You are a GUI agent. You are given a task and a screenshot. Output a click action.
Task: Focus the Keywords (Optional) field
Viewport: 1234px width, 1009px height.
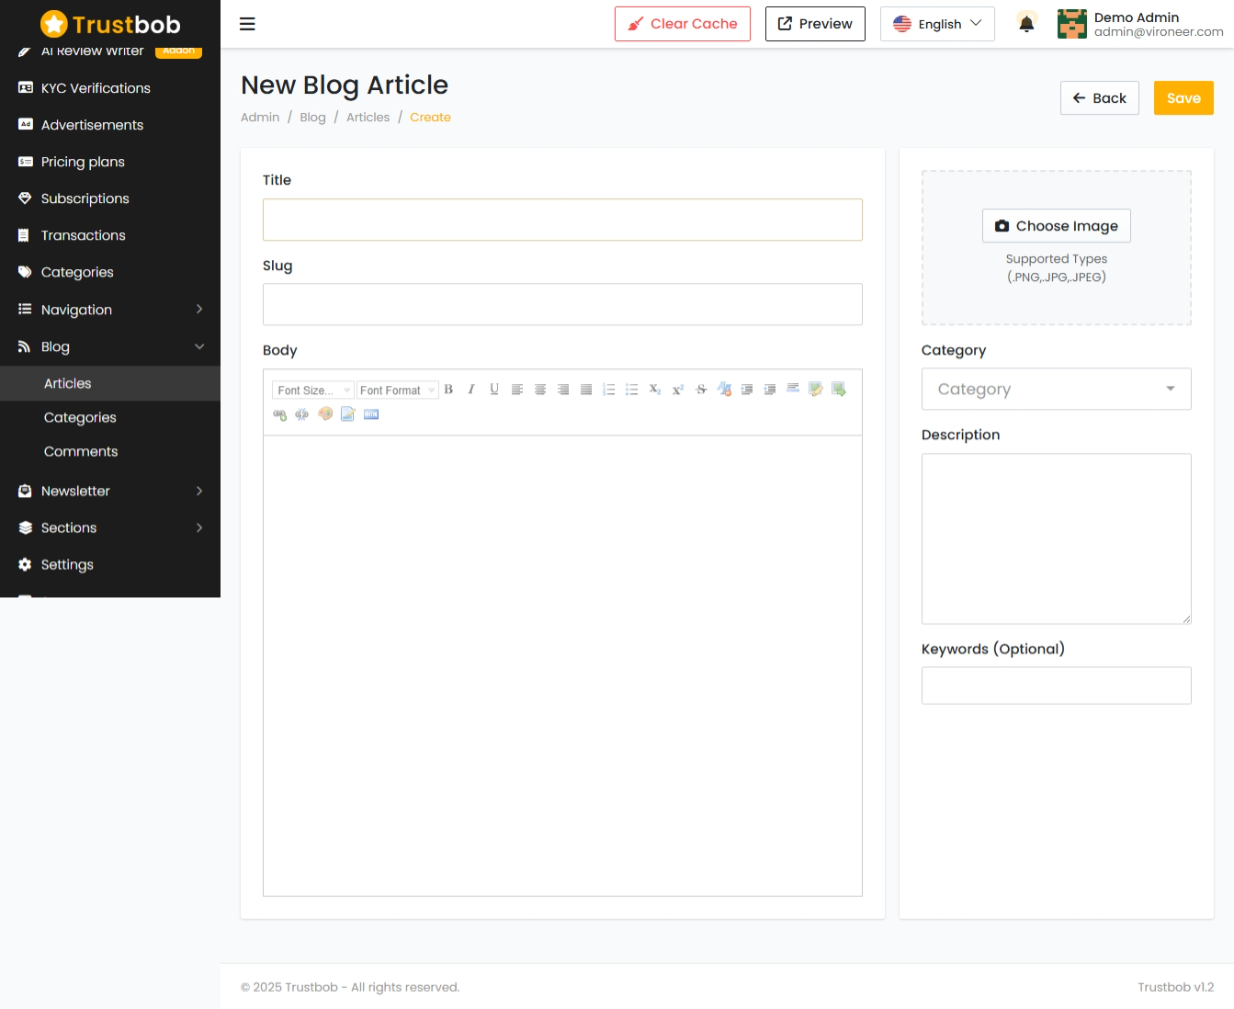1056,686
